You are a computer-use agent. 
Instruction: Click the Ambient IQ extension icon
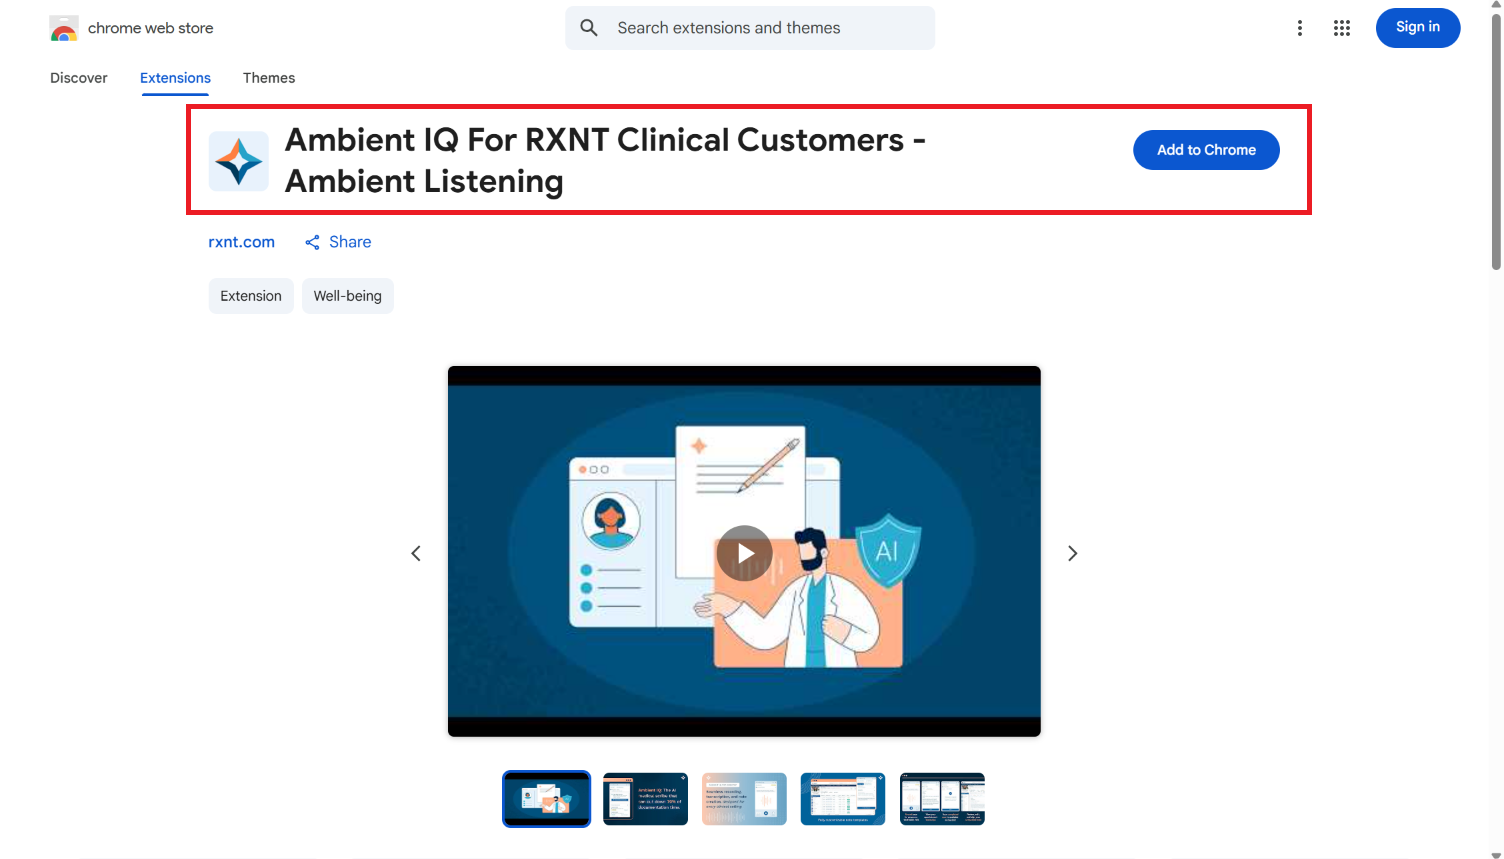coord(238,161)
